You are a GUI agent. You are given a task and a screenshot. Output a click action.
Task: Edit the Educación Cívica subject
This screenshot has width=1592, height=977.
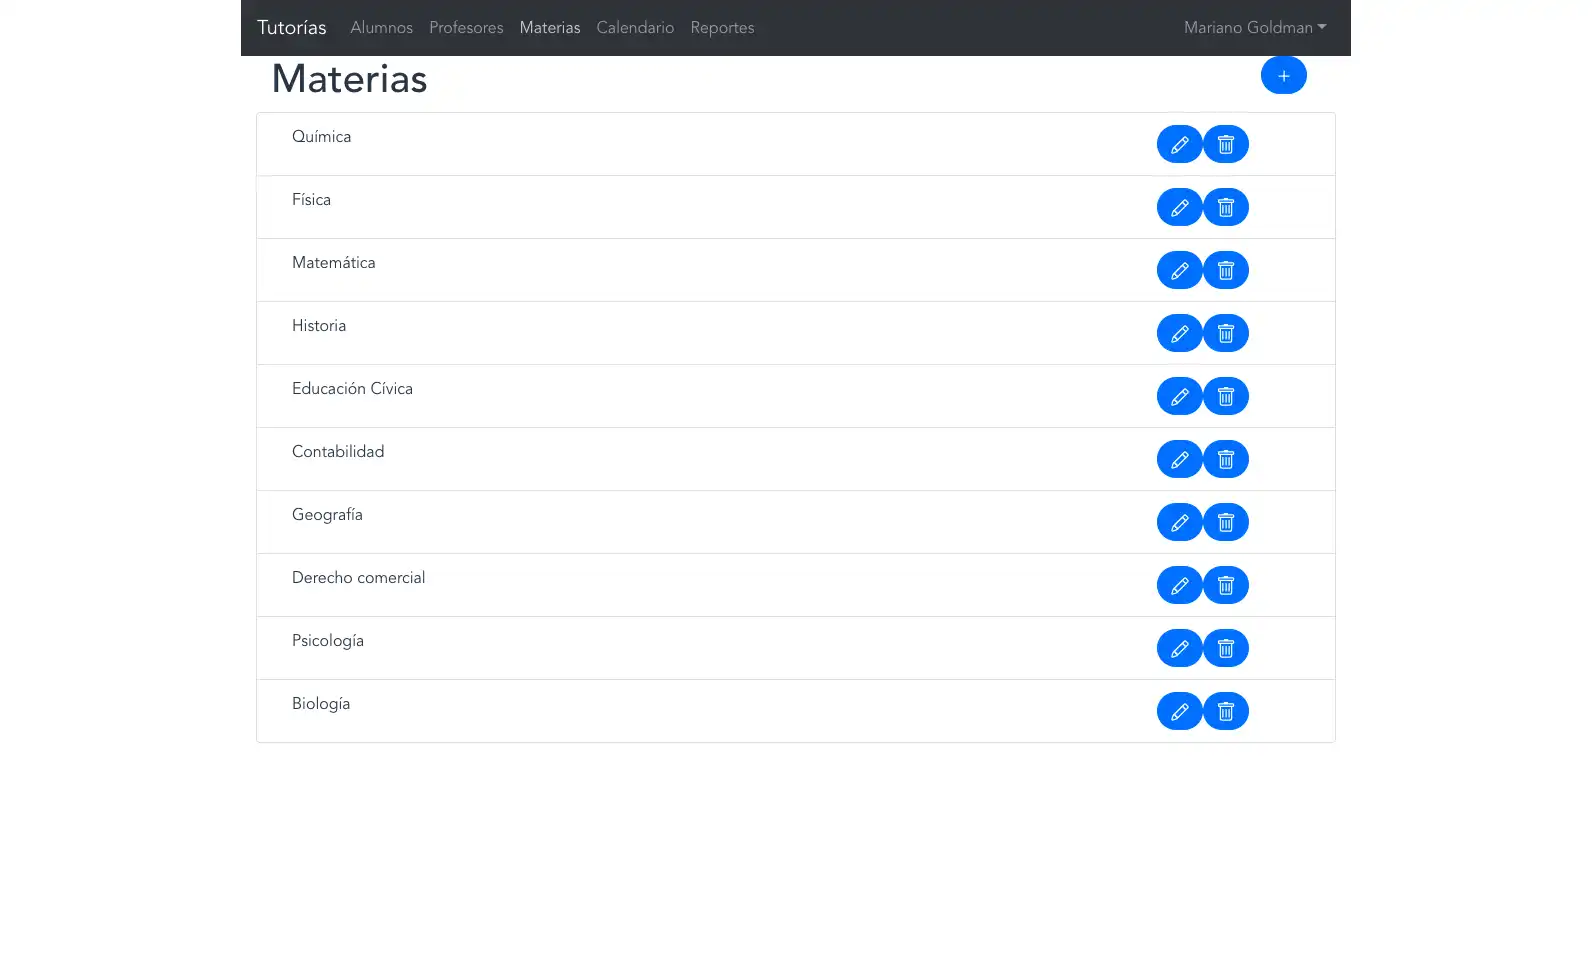(1179, 397)
